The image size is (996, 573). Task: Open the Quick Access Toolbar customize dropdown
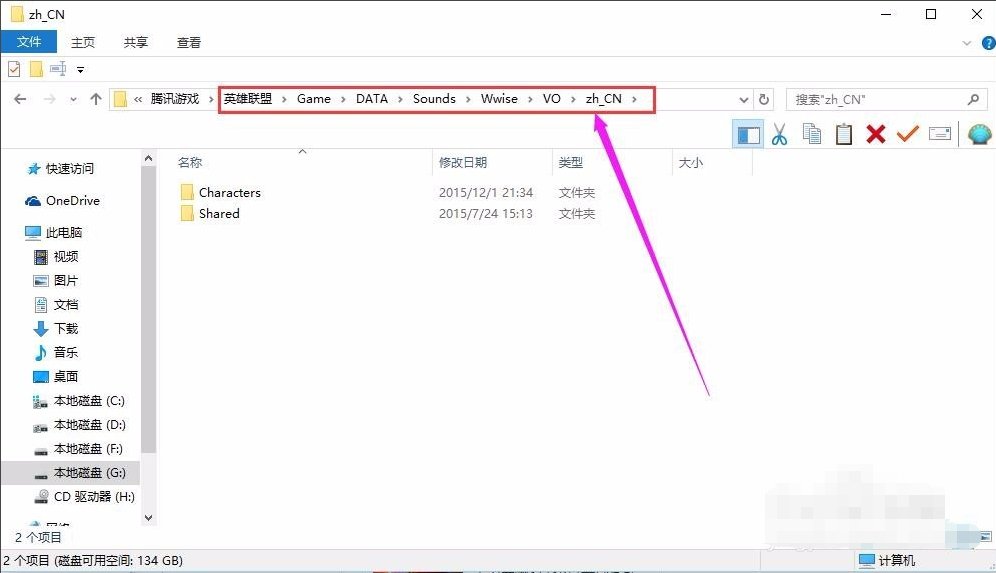click(80, 70)
